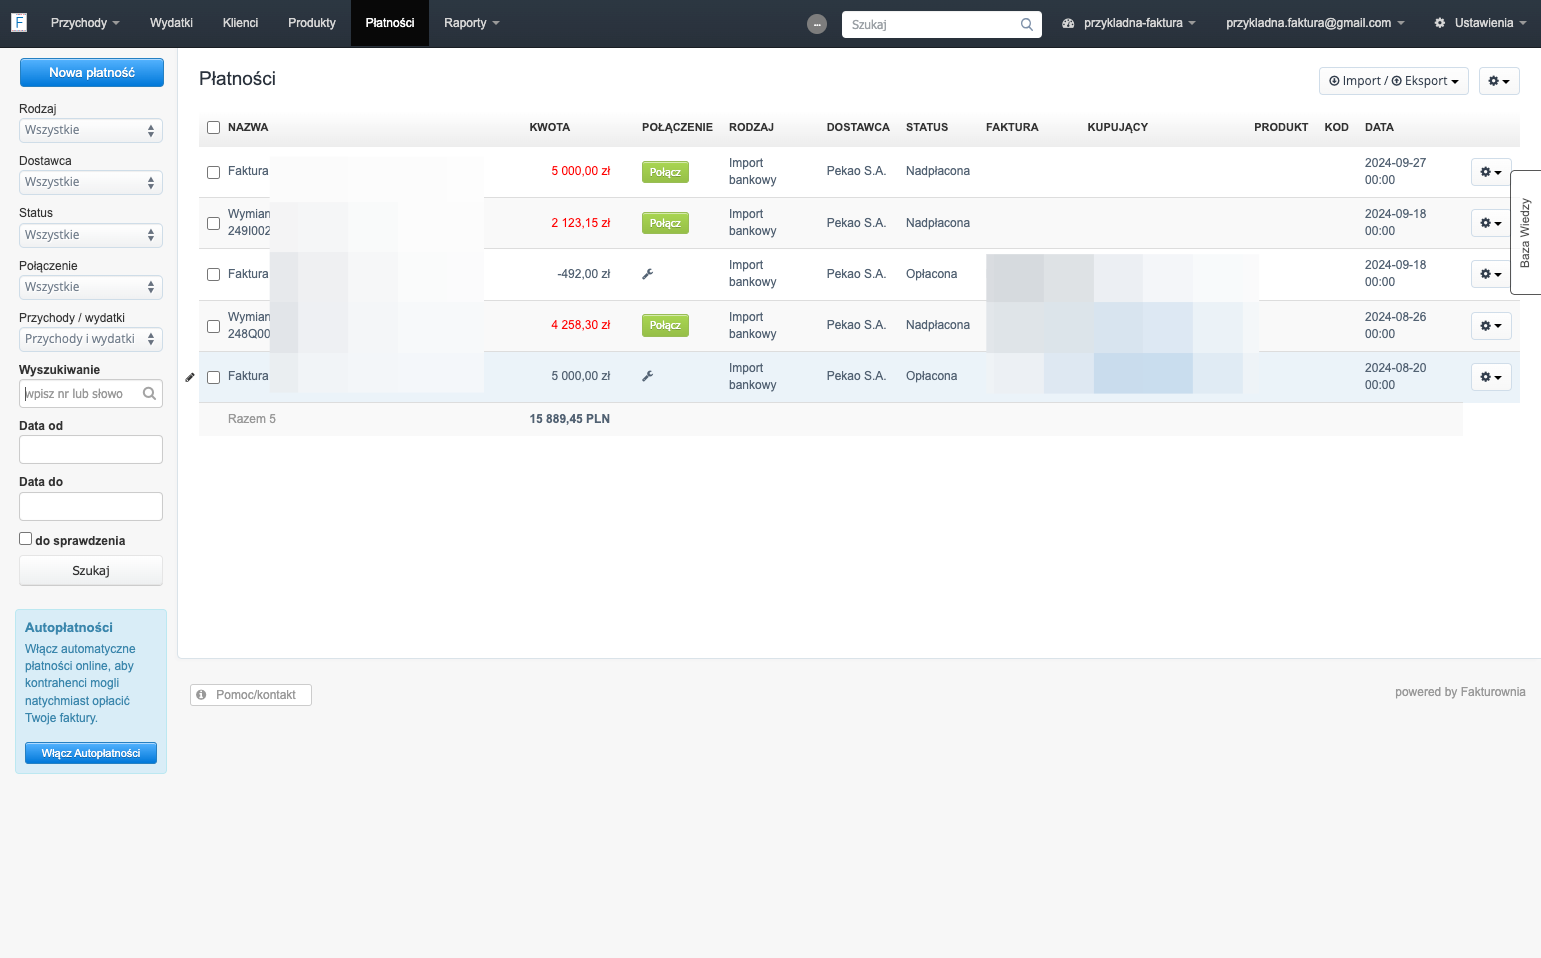Click Połącz button in 4 258,30 zł row
The height and width of the screenshot is (958, 1541).
click(665, 325)
